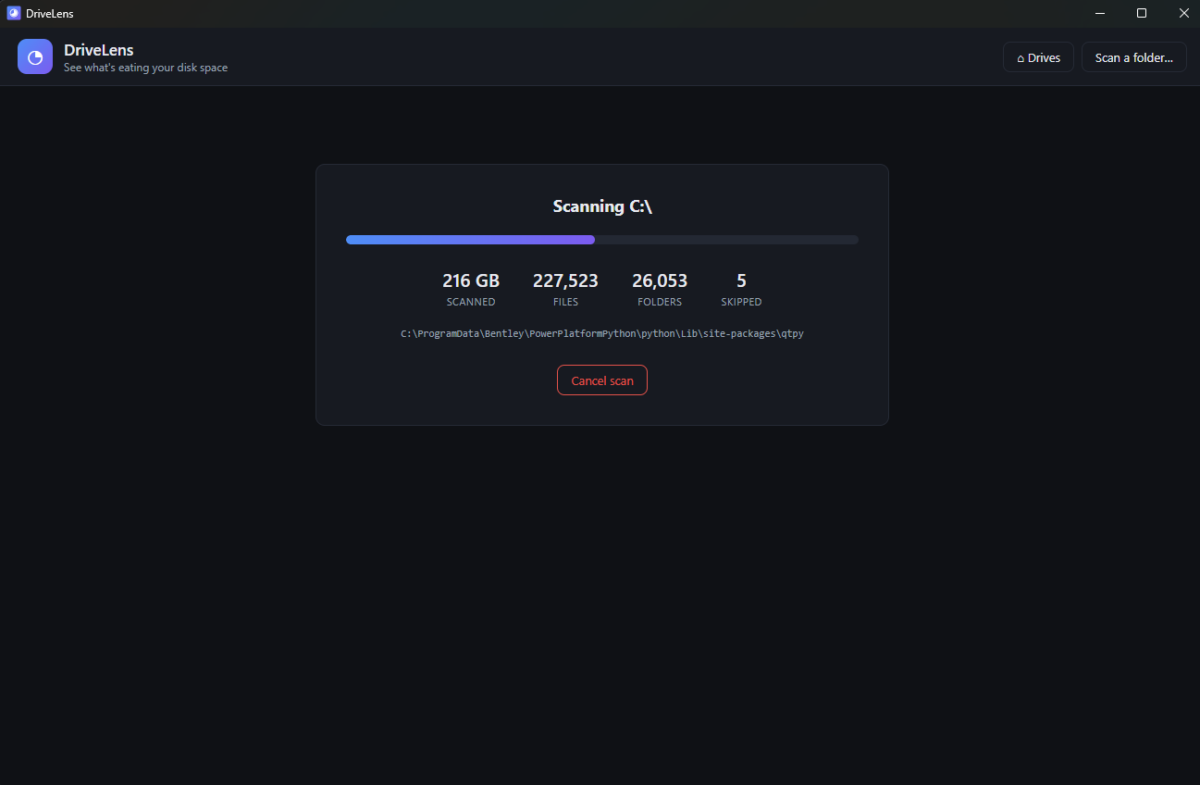The height and width of the screenshot is (785, 1200).
Task: Maximize the DriveLens window
Action: pyautogui.click(x=1141, y=13)
